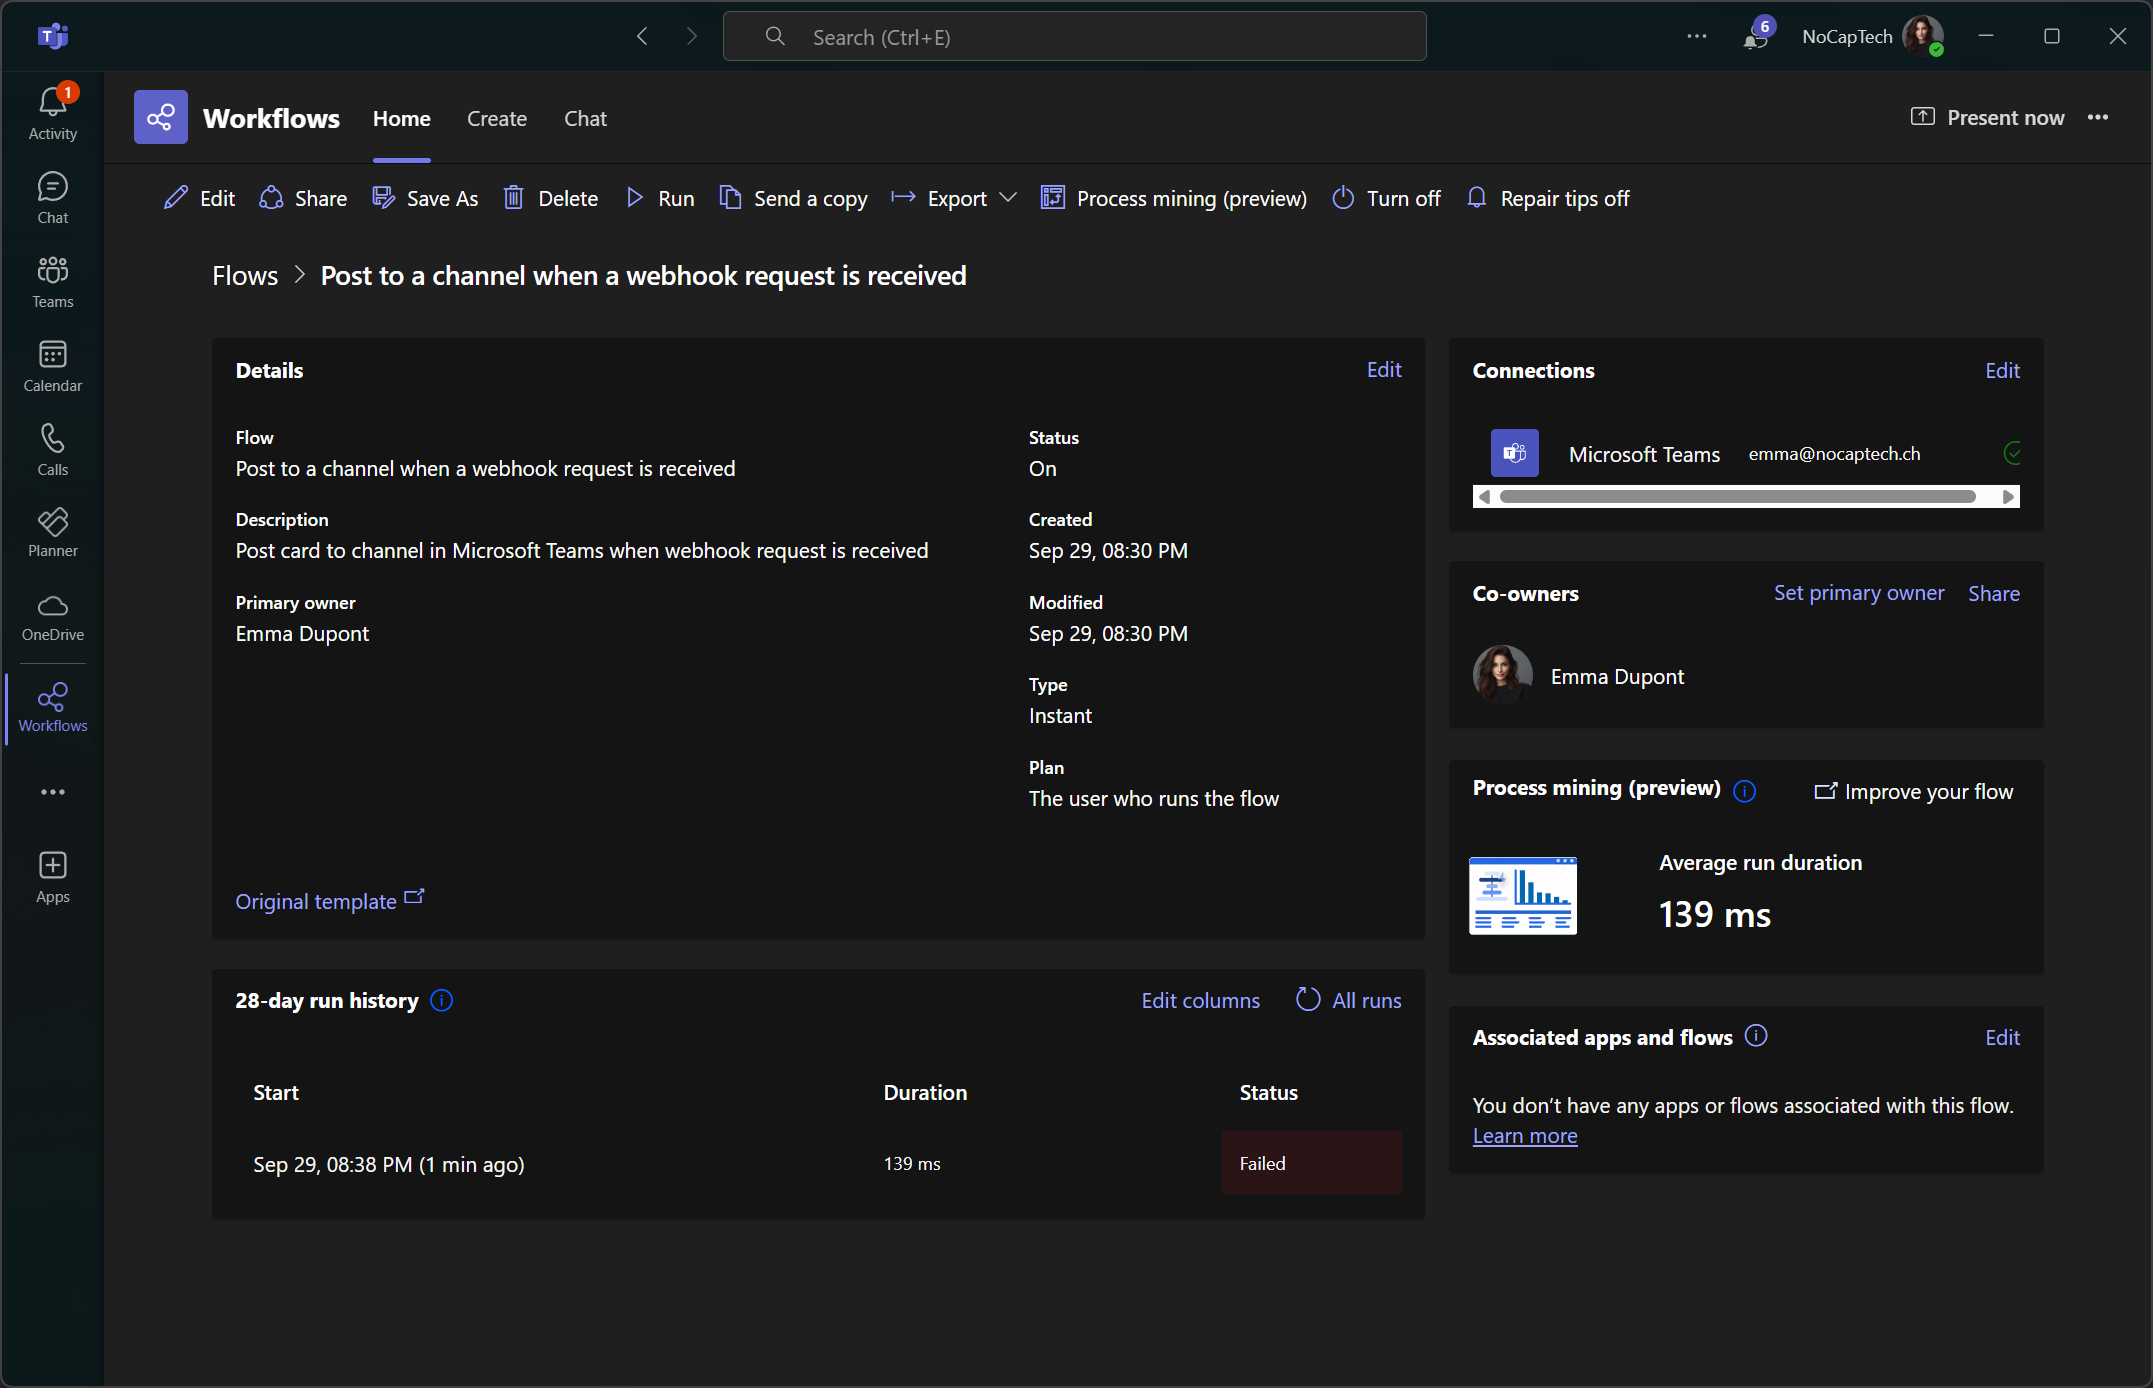Click Edit columns in run history

(x=1200, y=1000)
